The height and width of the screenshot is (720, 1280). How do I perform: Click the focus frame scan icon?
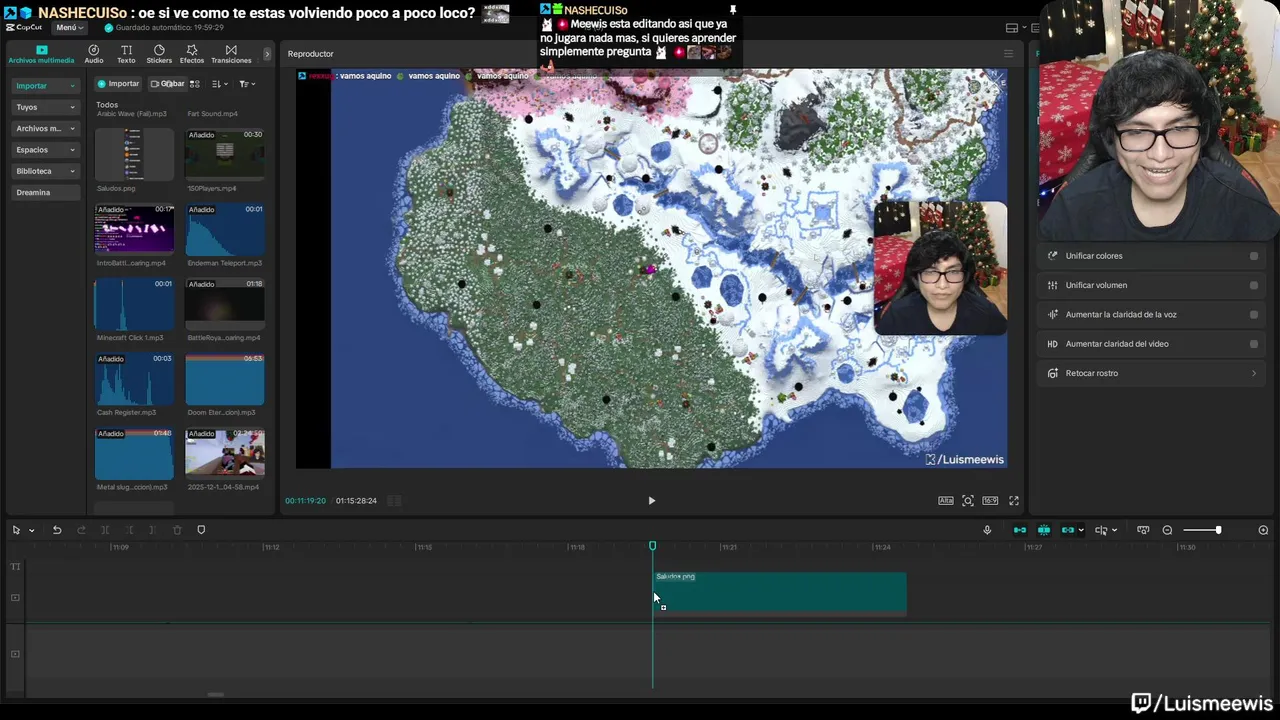point(968,501)
